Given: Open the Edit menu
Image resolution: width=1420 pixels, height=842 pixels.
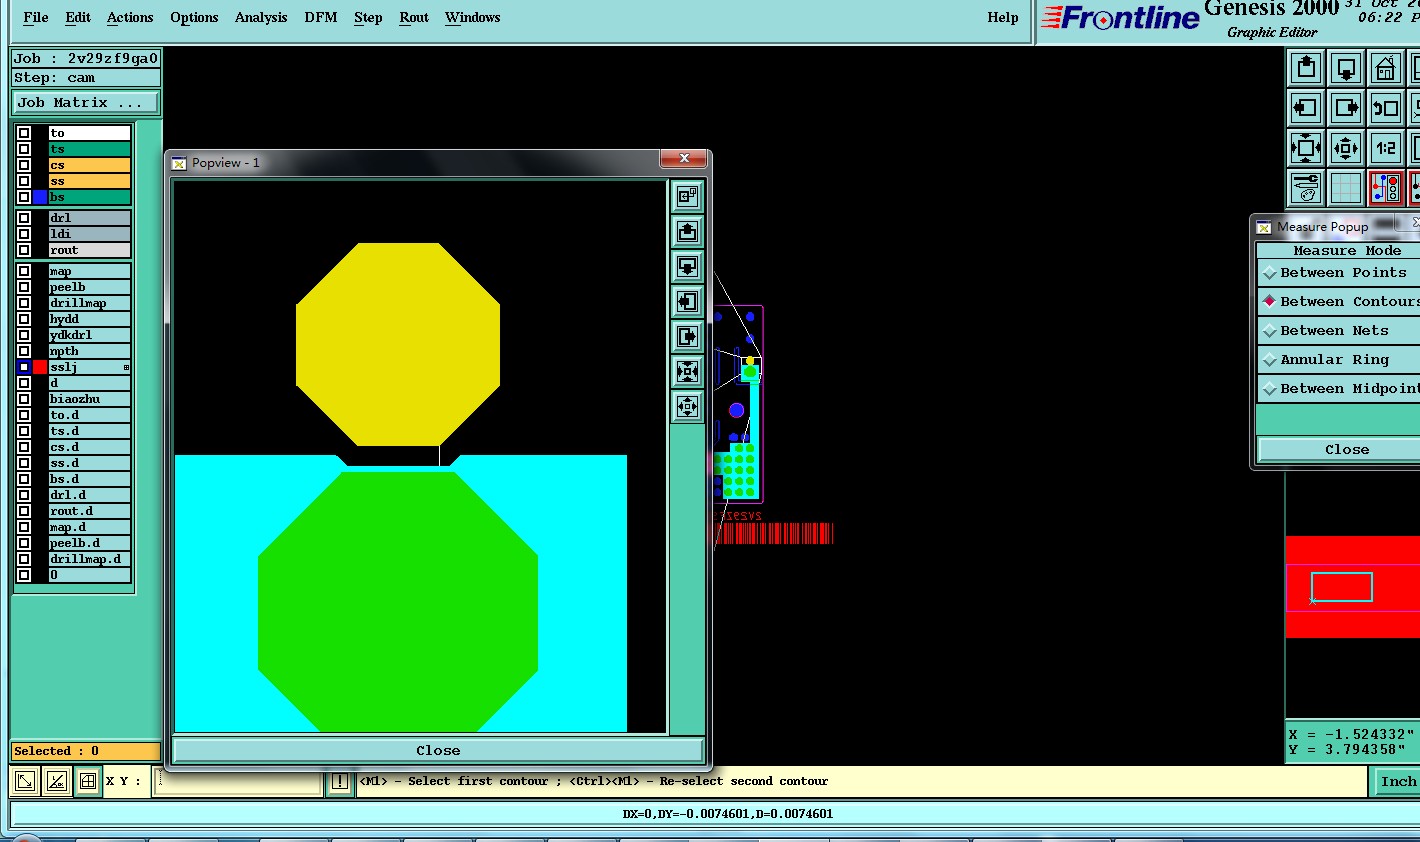Looking at the screenshot, I should click(78, 17).
